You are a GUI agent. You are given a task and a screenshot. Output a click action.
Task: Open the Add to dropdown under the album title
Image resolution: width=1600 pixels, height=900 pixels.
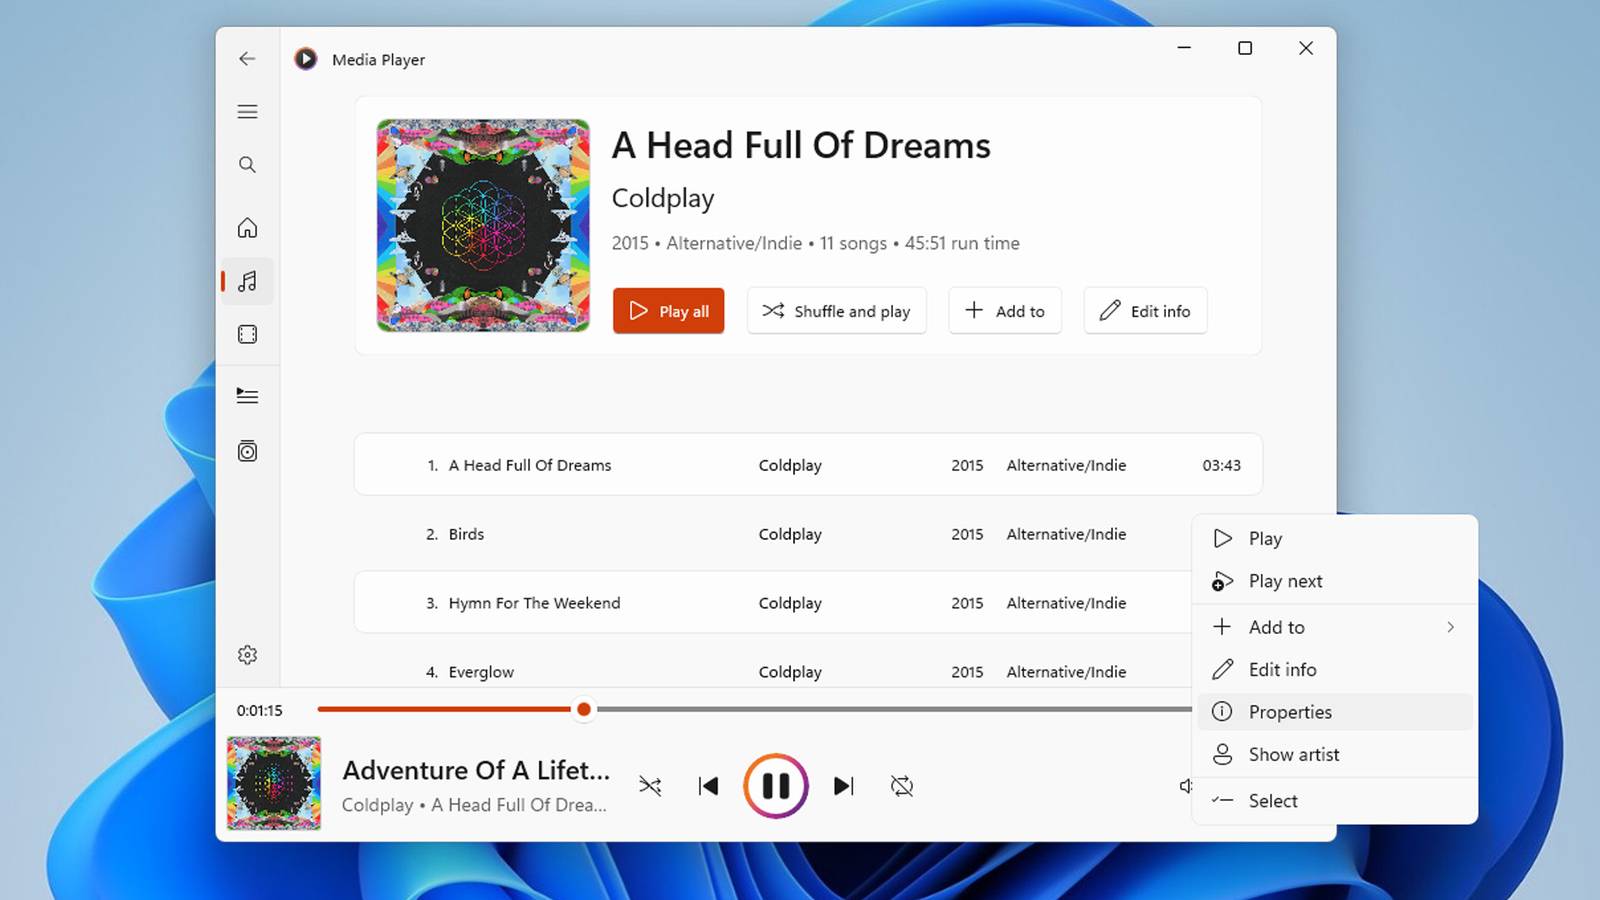coord(1005,311)
